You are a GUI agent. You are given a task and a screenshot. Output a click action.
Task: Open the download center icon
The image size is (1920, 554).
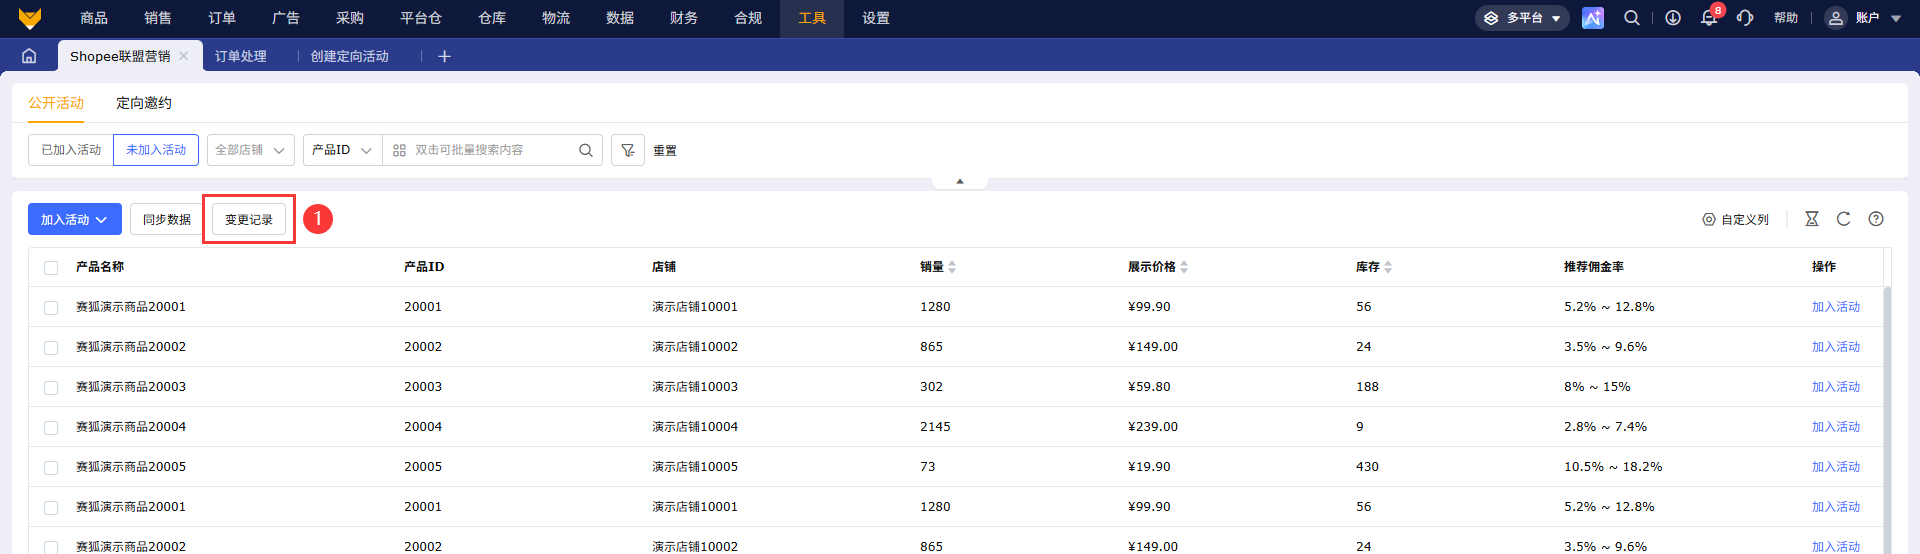click(x=1673, y=18)
